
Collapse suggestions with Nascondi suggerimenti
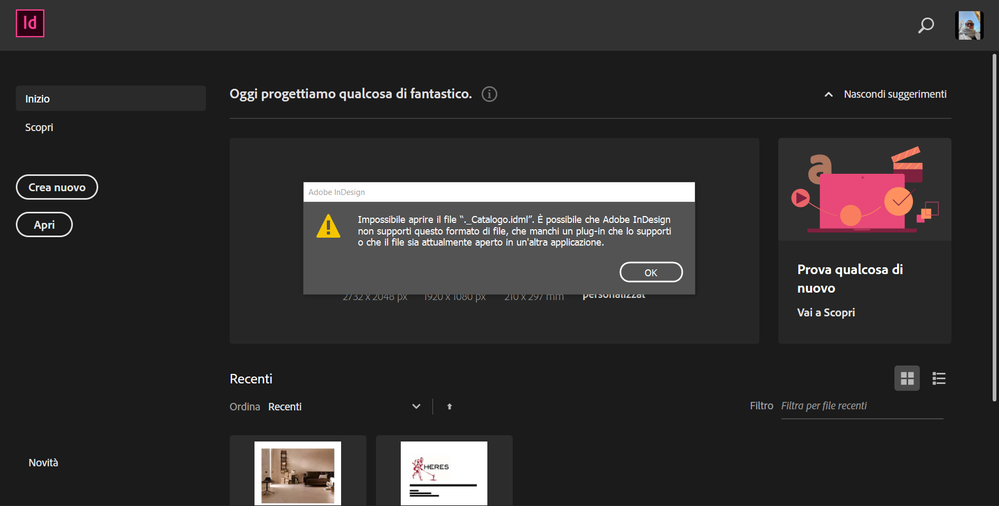[885, 94]
